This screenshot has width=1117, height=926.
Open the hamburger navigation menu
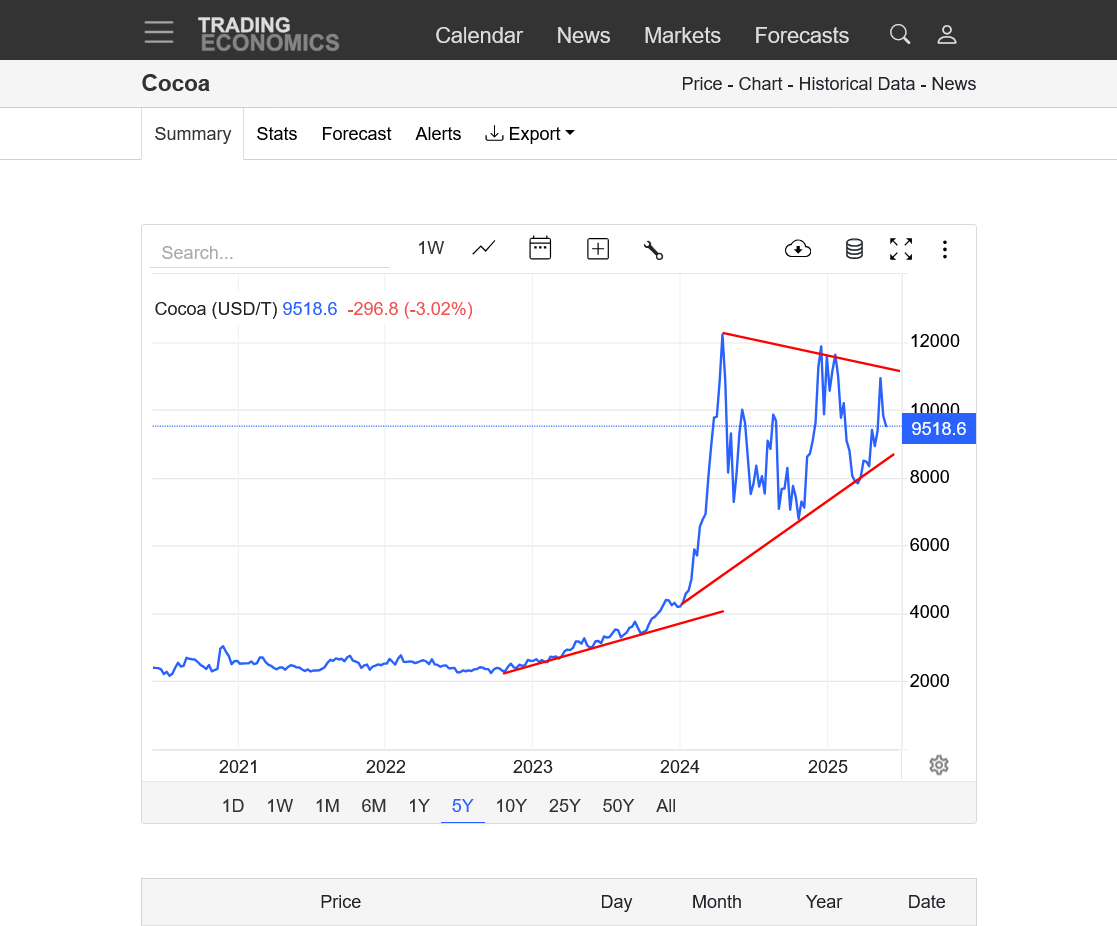pyautogui.click(x=158, y=33)
